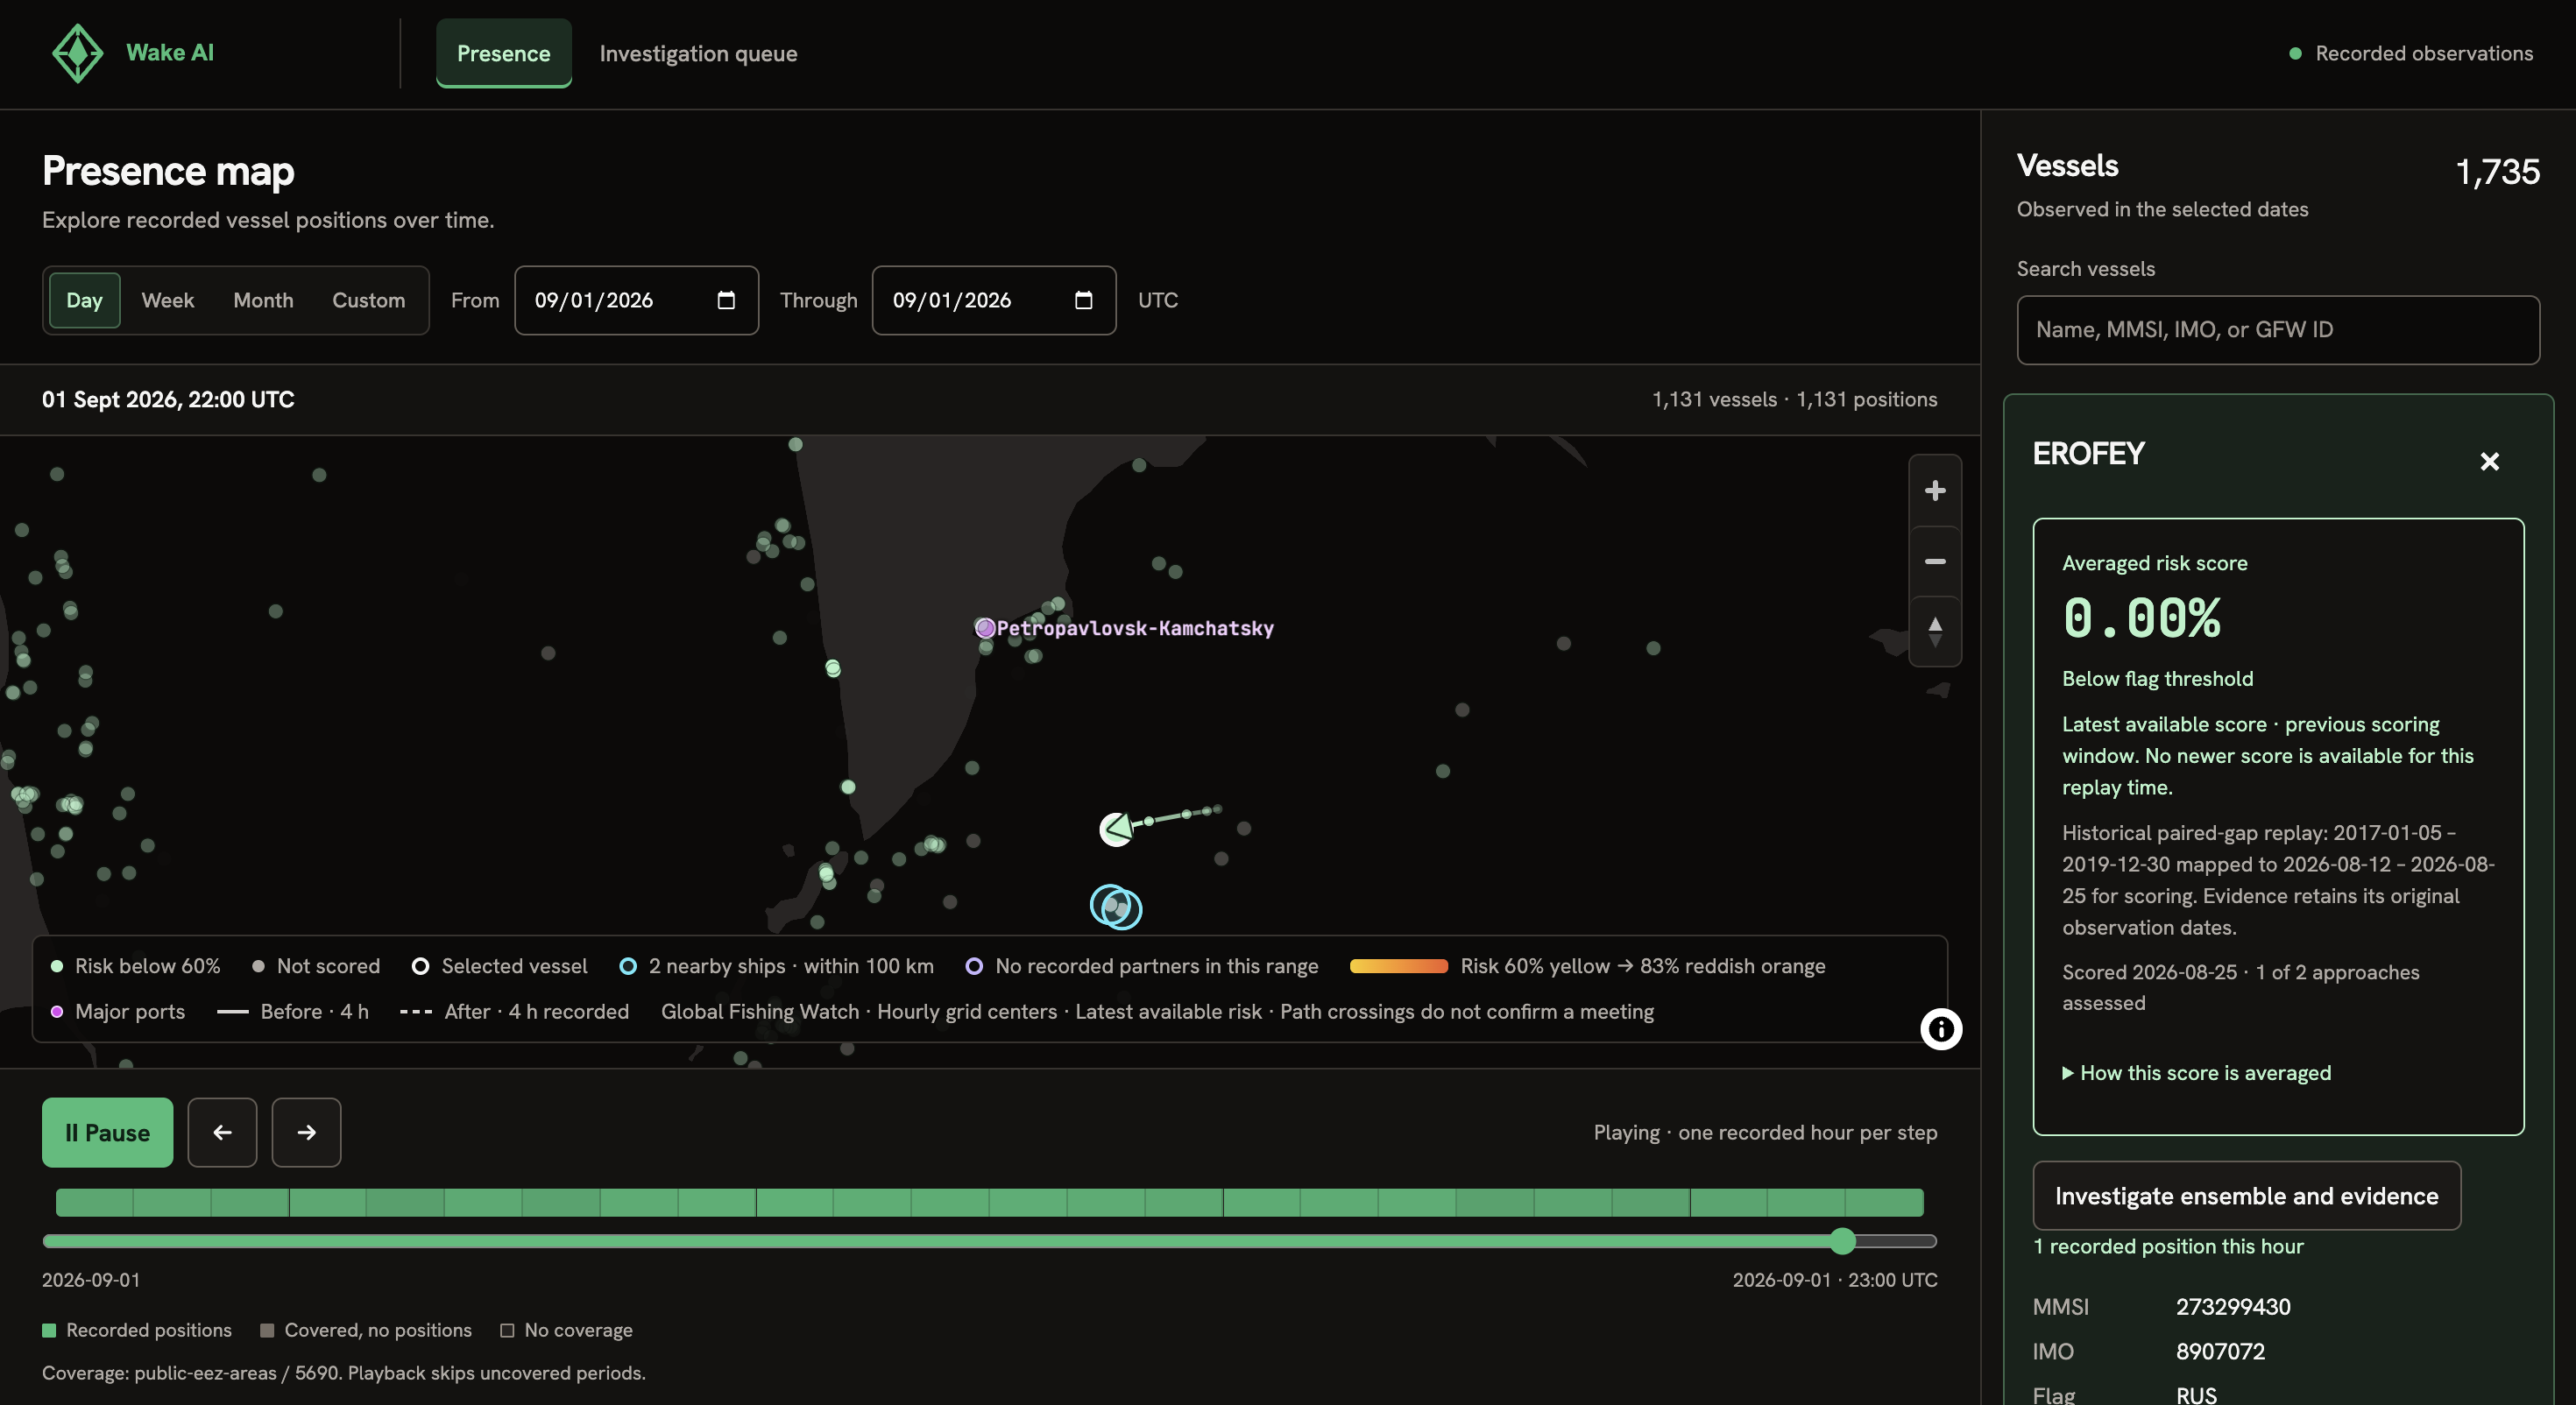Zoom in on the presence map
The image size is (2576, 1405).
click(x=1934, y=491)
